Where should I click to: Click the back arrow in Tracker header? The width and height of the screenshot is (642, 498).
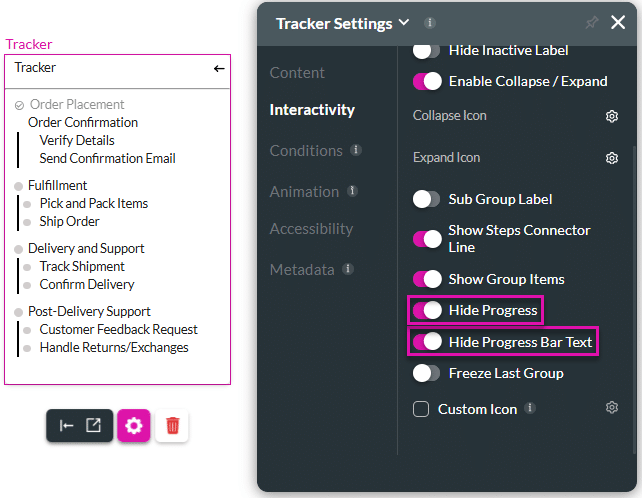pos(219,68)
